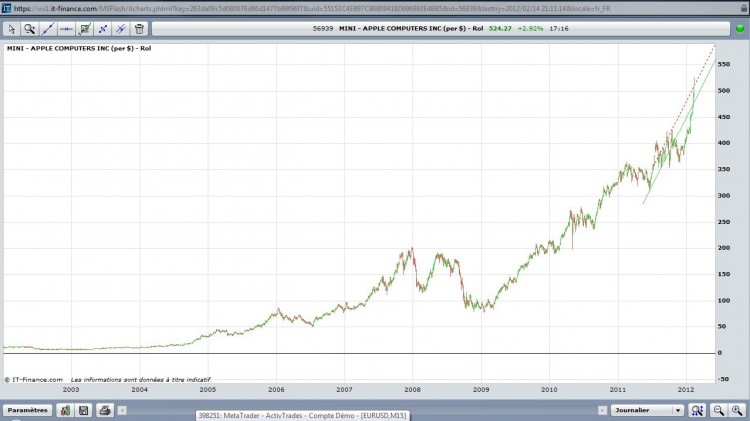Open the Paramètres settings
The width and height of the screenshot is (750, 421).
pyautogui.click(x=28, y=410)
